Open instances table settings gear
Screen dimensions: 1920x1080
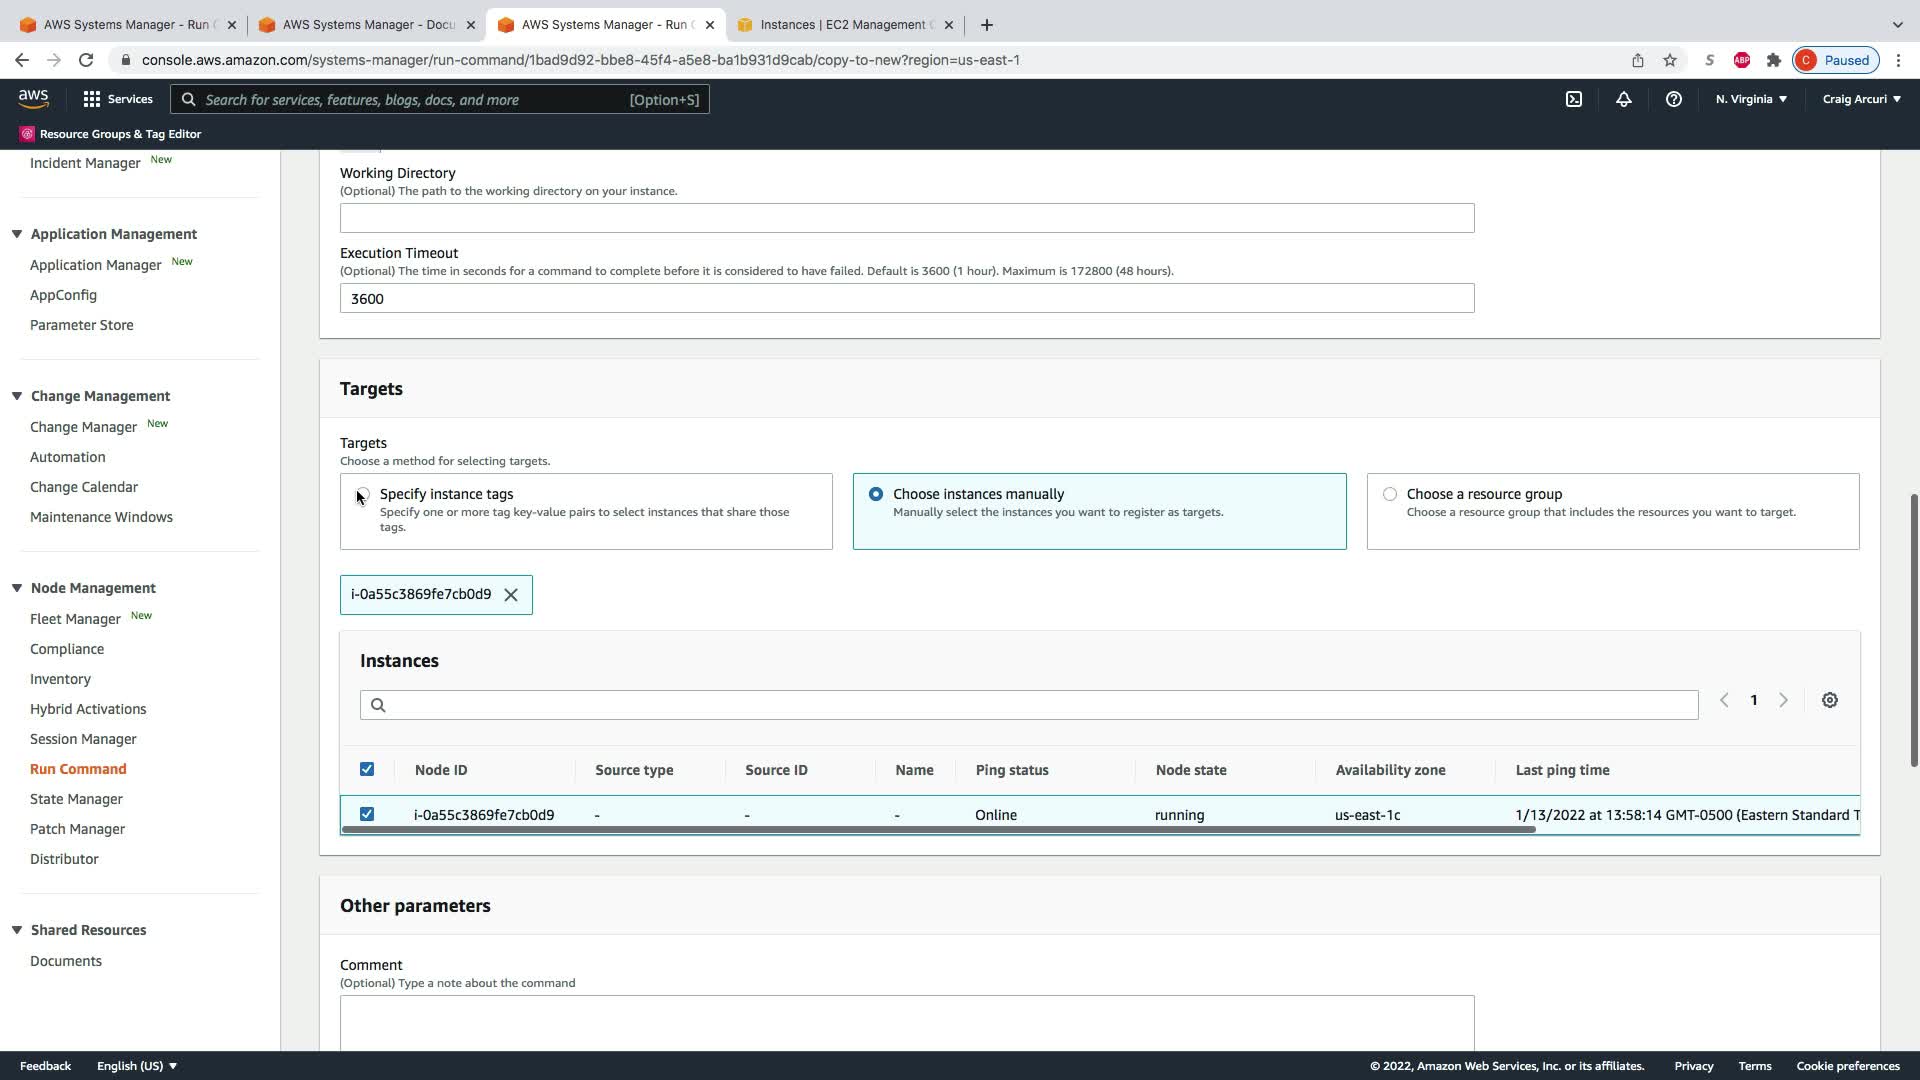point(1829,700)
